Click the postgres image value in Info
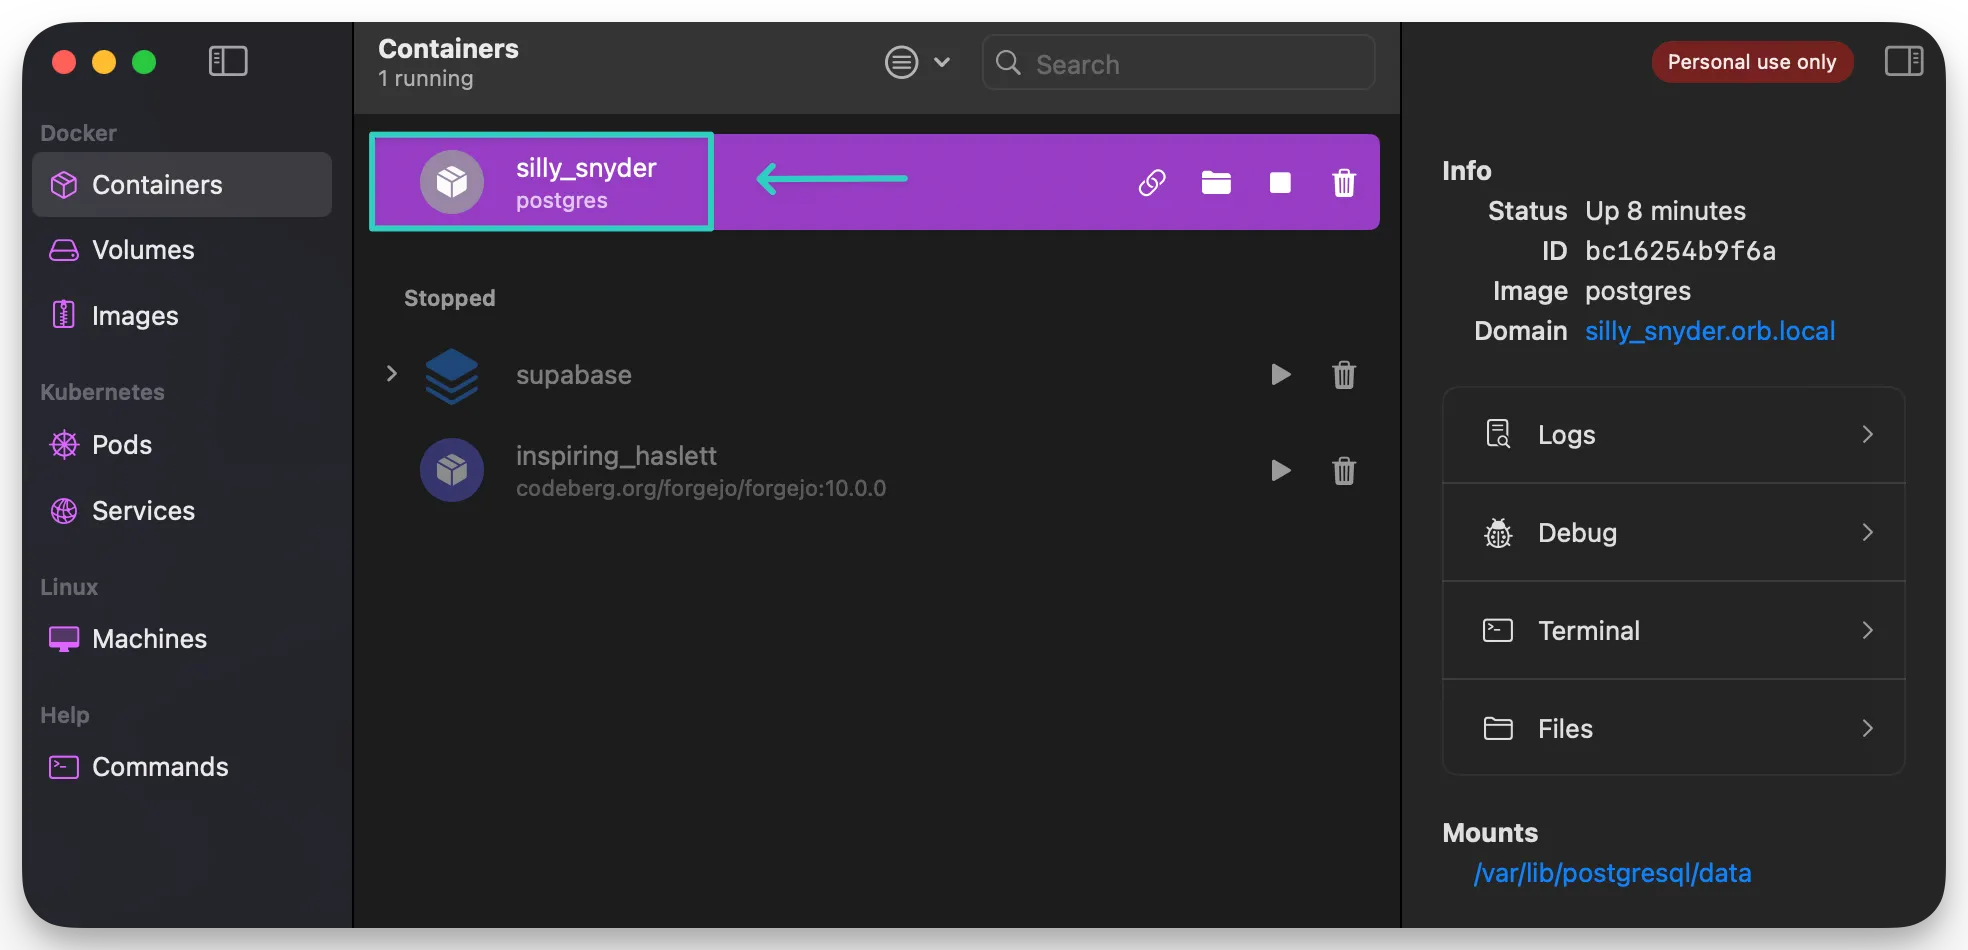 [x=1638, y=291]
